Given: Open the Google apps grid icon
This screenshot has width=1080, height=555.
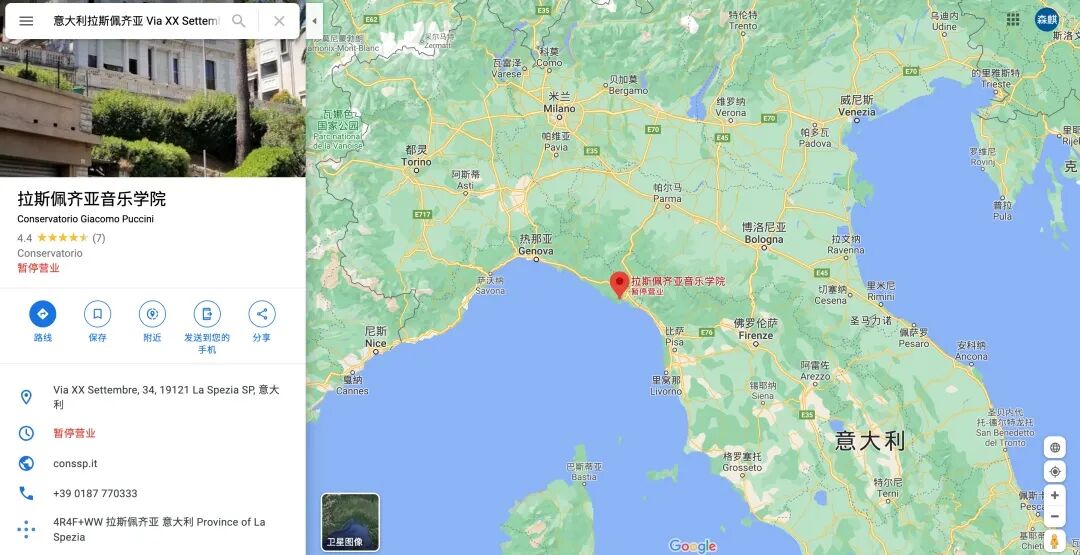Looking at the screenshot, I should coord(1013,19).
